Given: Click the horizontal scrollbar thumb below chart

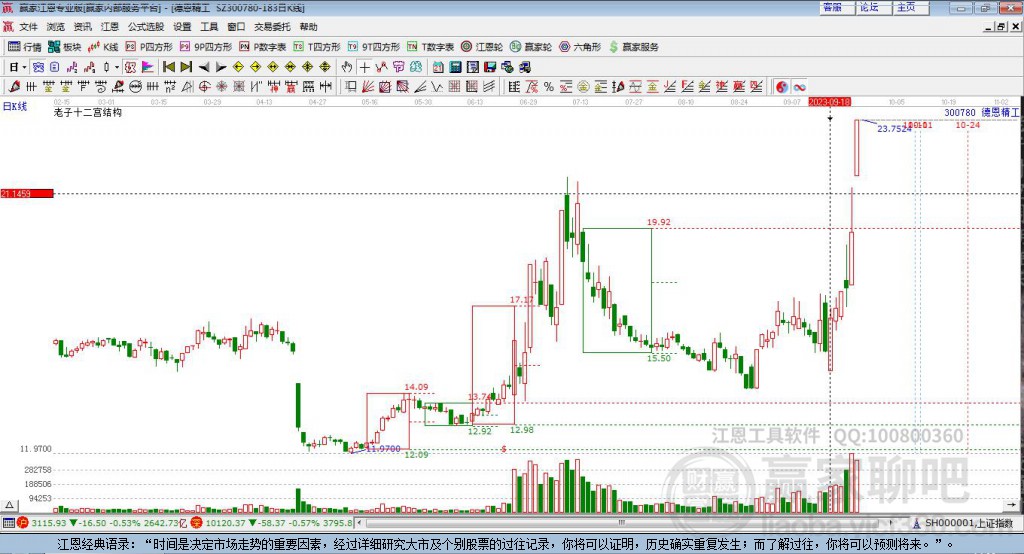Looking at the screenshot, I should [622, 523].
